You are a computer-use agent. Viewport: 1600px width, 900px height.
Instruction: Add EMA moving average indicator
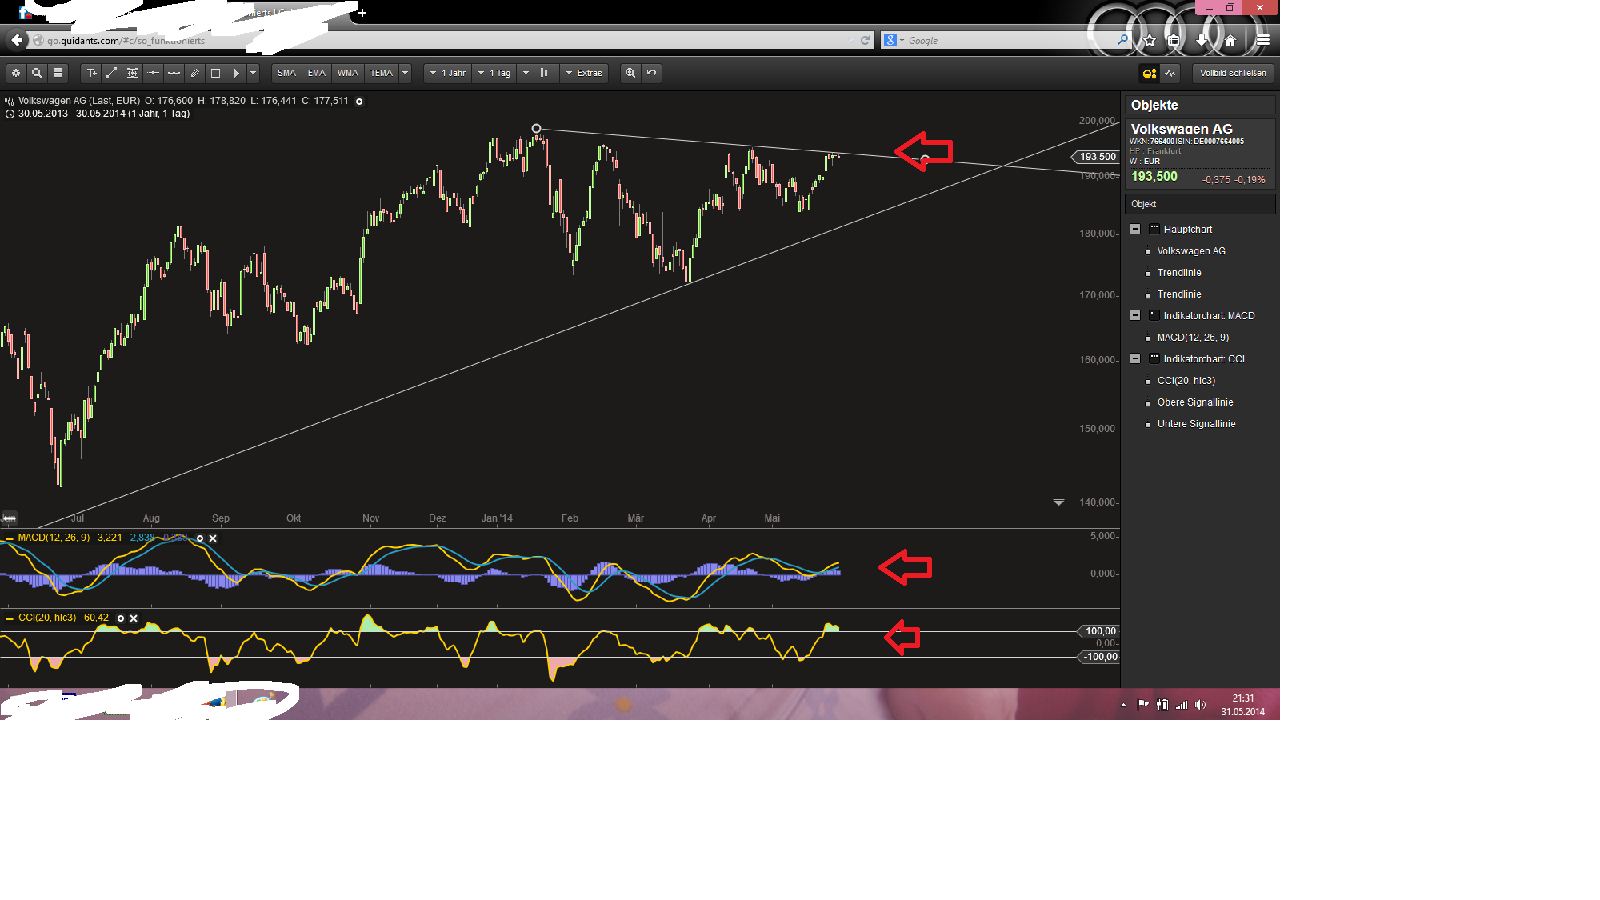tap(317, 73)
